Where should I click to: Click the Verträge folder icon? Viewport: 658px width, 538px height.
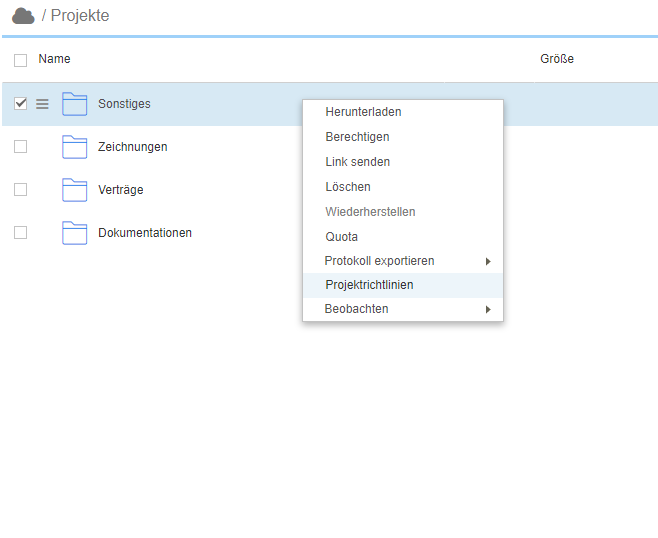pos(75,190)
